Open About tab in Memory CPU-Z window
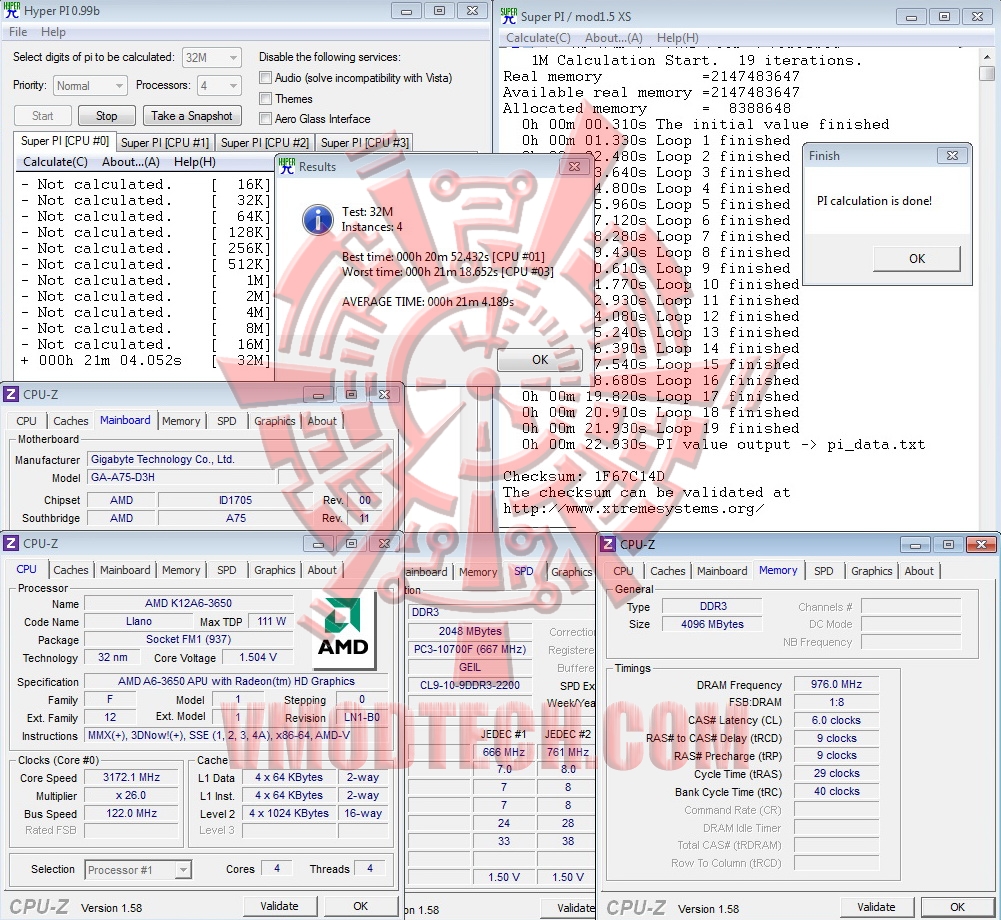 pos(919,571)
